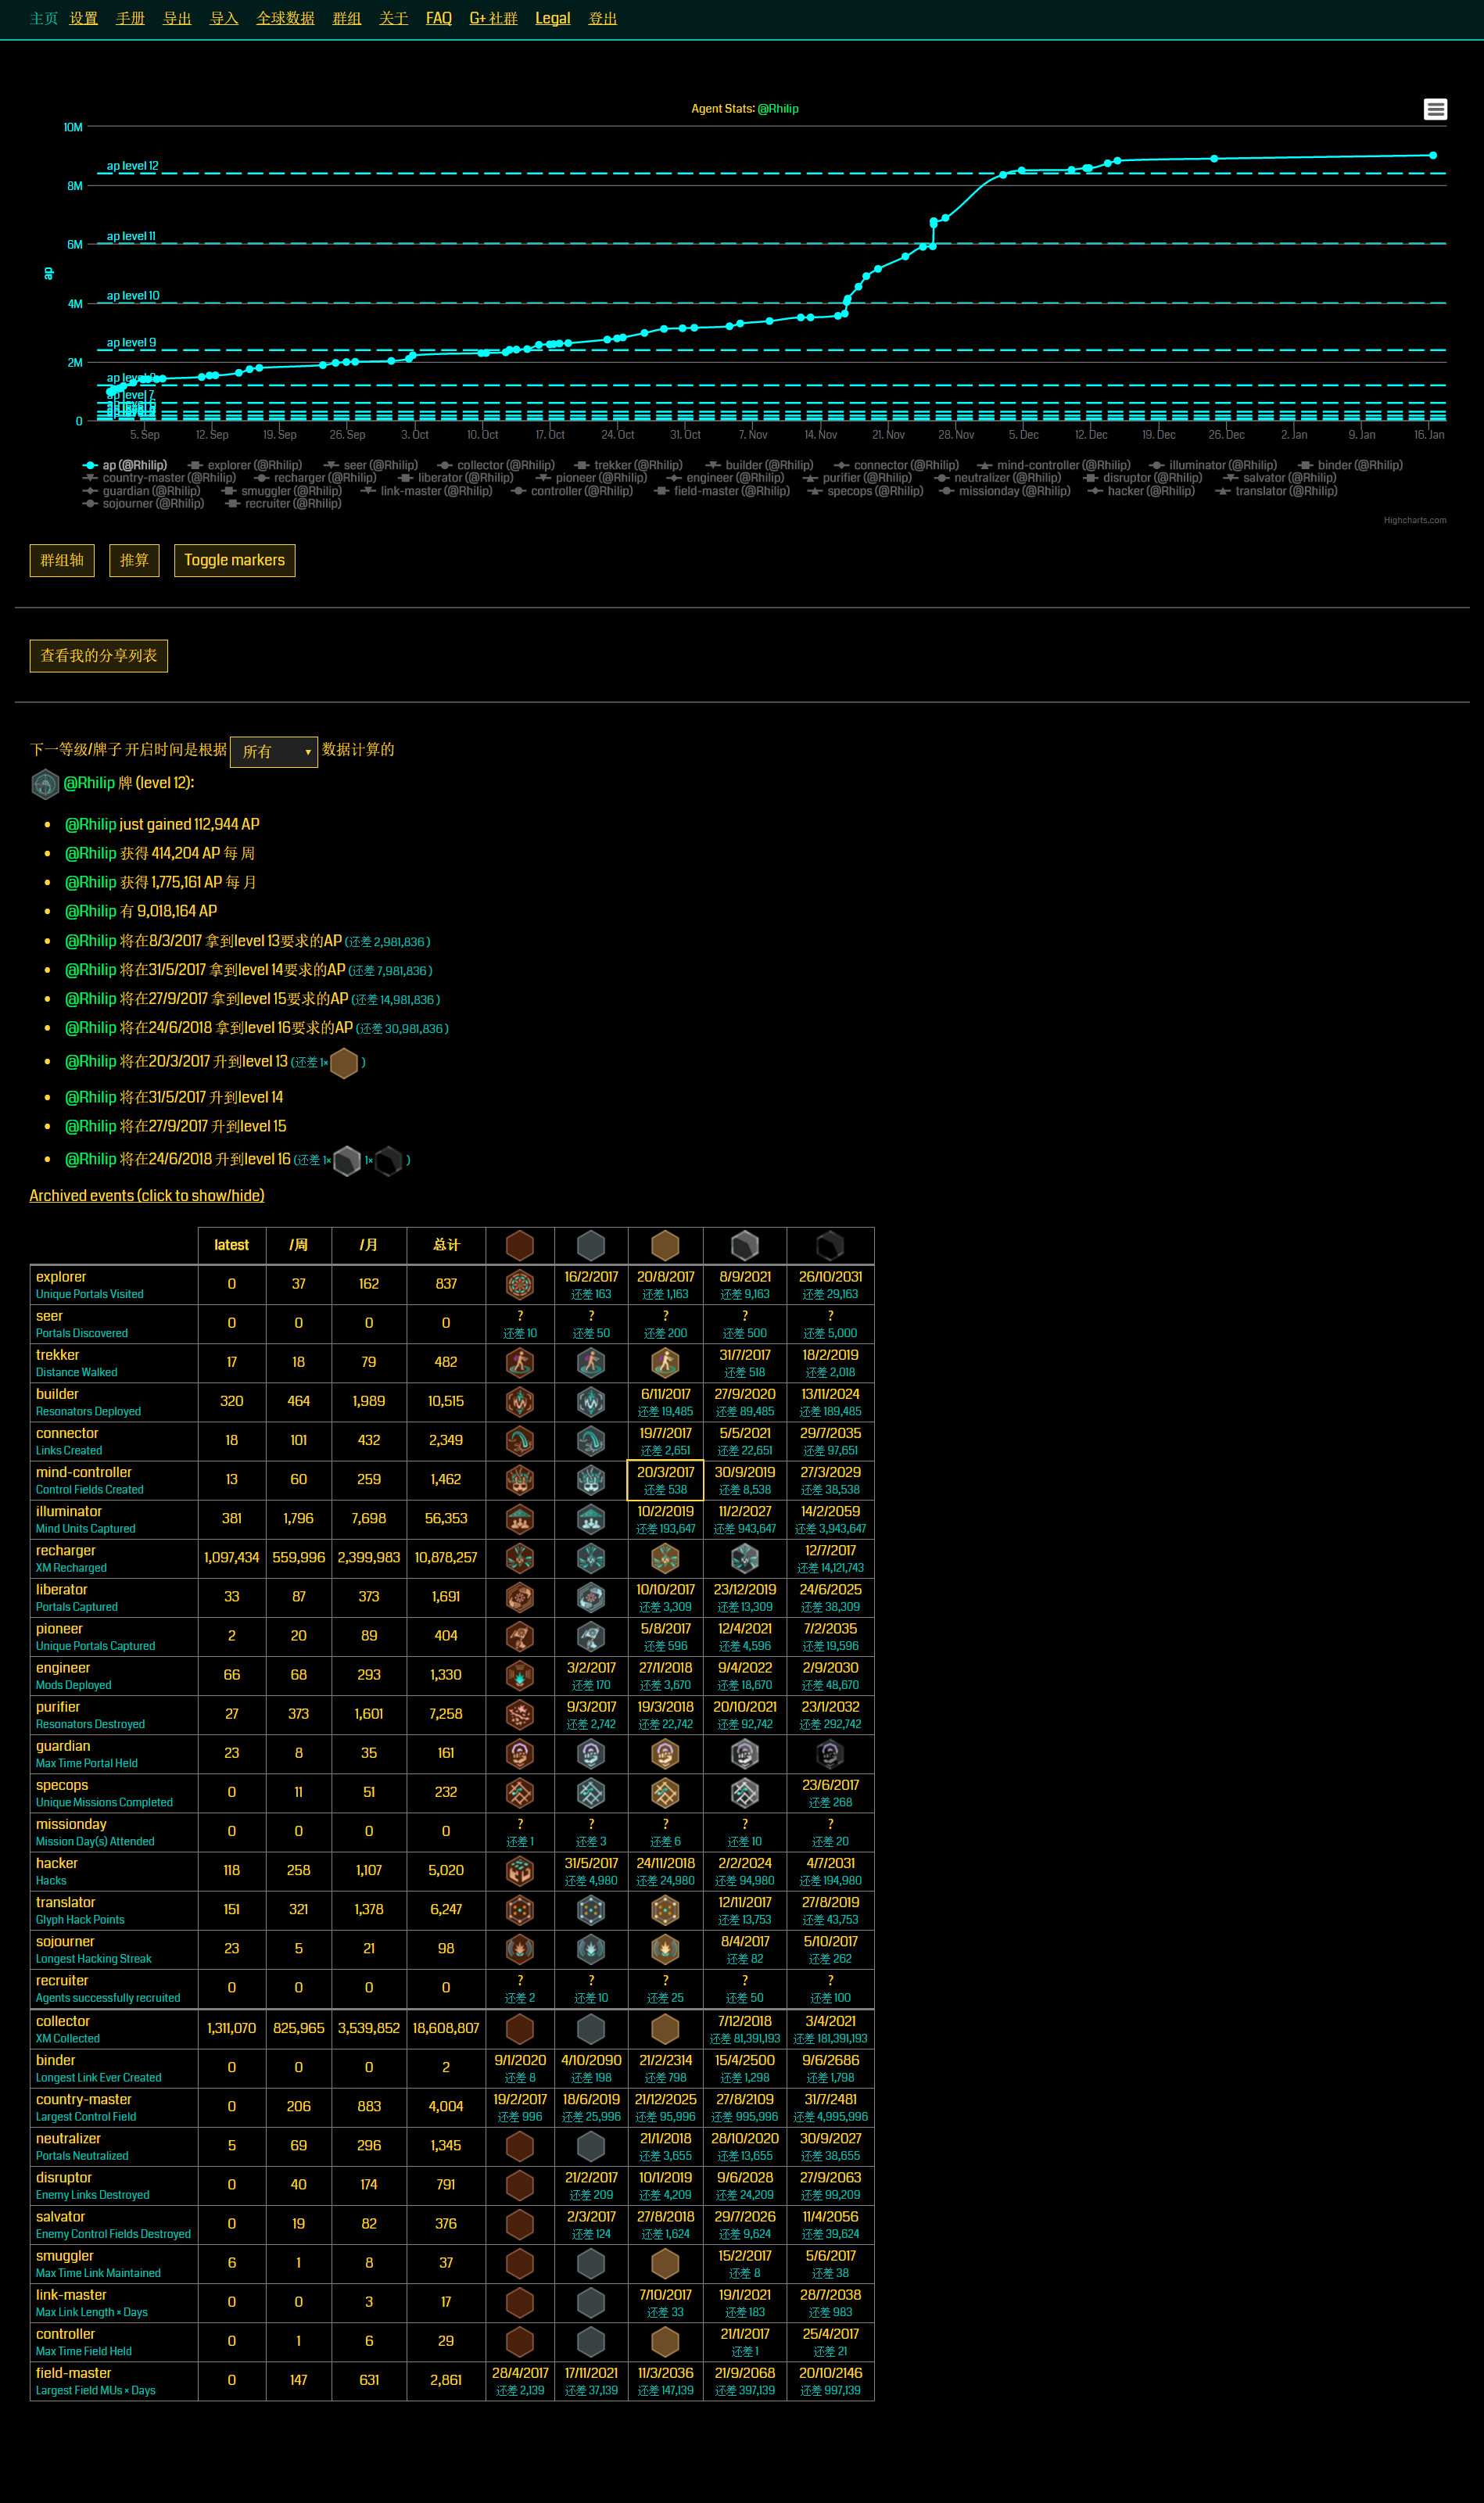Open the 设置 menu item
Image resolution: width=1484 pixels, height=2503 pixels.
pyautogui.click(x=83, y=19)
